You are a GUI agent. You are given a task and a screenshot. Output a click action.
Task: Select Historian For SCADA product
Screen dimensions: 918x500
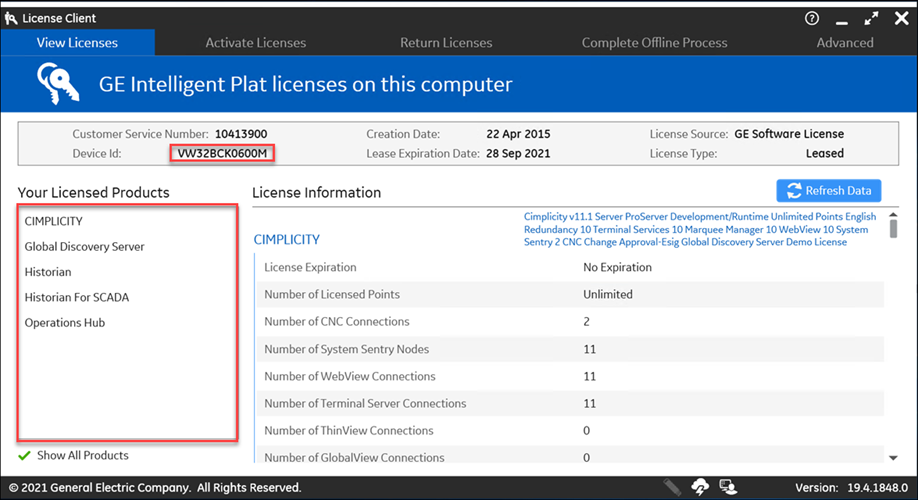[77, 297]
